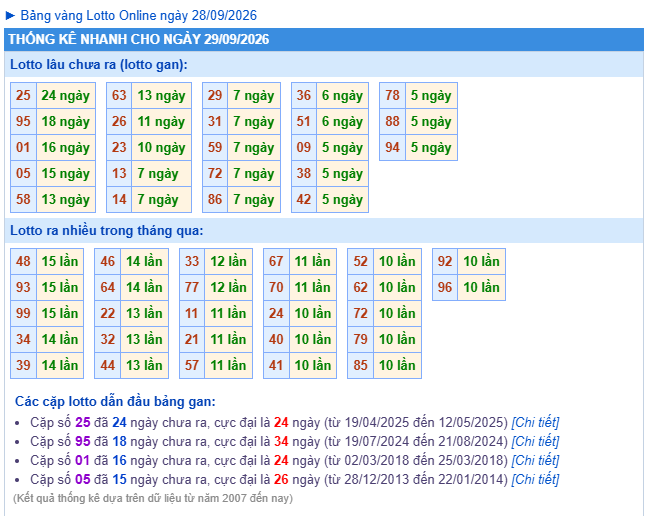Screen dimensions: 647x516
Task: Click lotto number 85 in monthly stats
Action: coord(360,365)
